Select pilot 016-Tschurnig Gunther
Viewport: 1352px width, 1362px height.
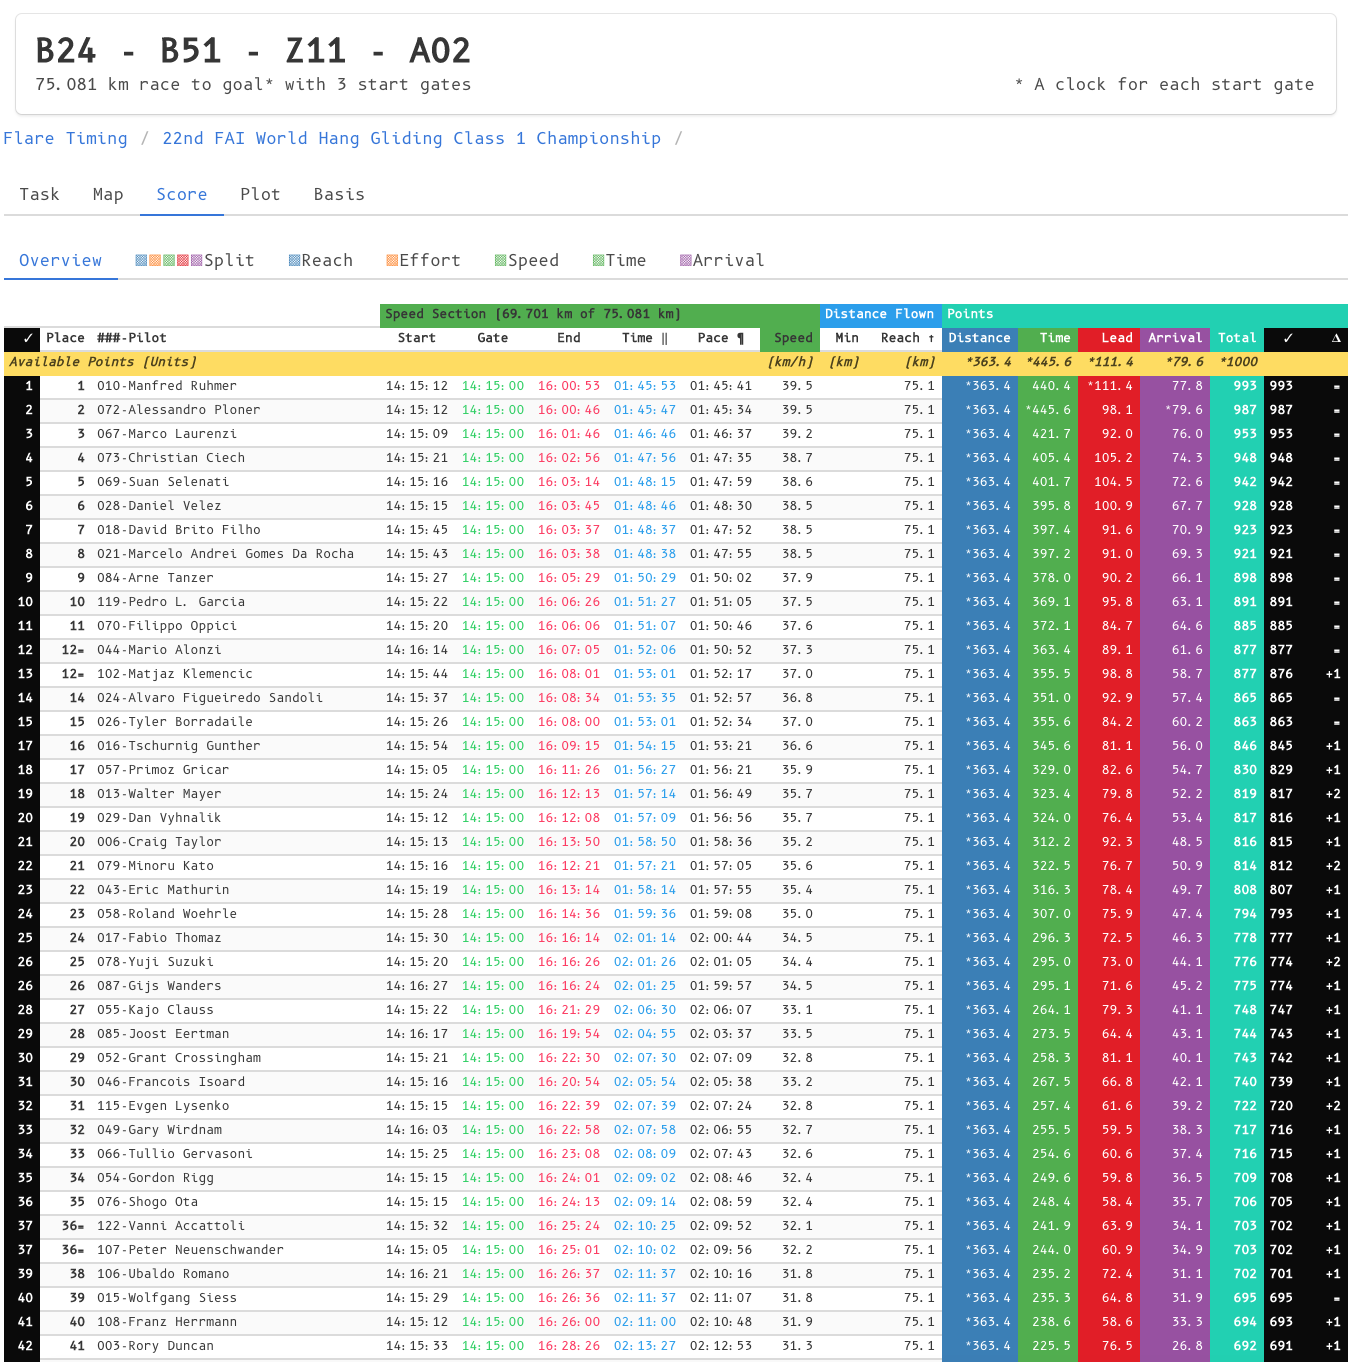(x=178, y=746)
